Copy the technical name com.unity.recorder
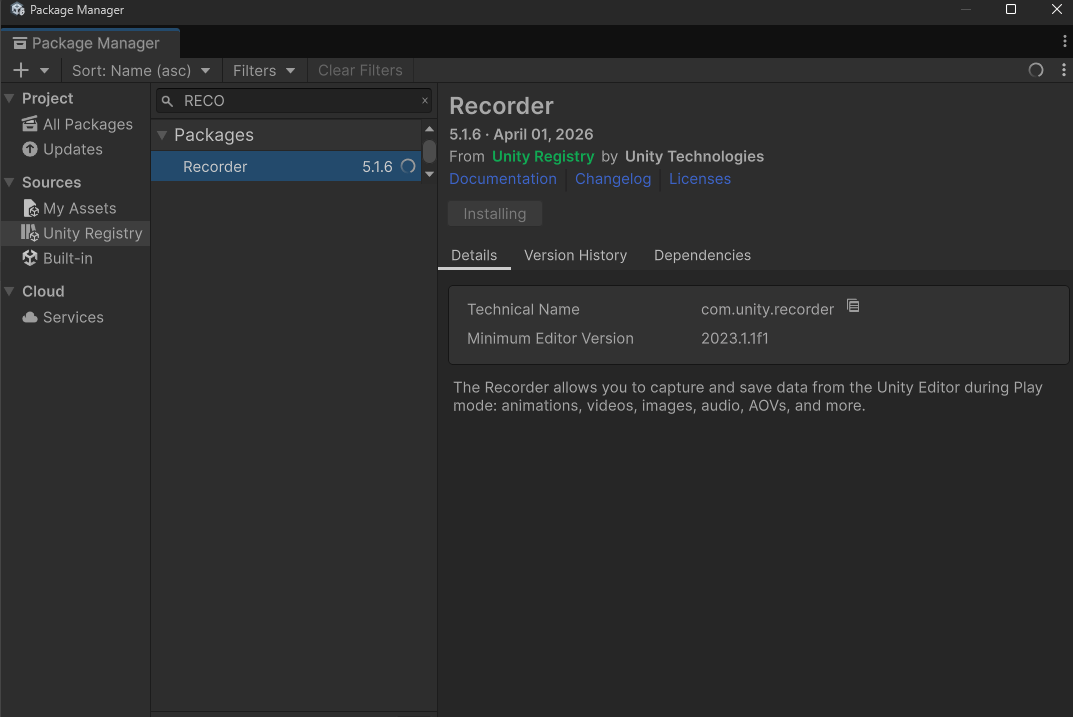Image resolution: width=1073 pixels, height=717 pixels. point(853,306)
